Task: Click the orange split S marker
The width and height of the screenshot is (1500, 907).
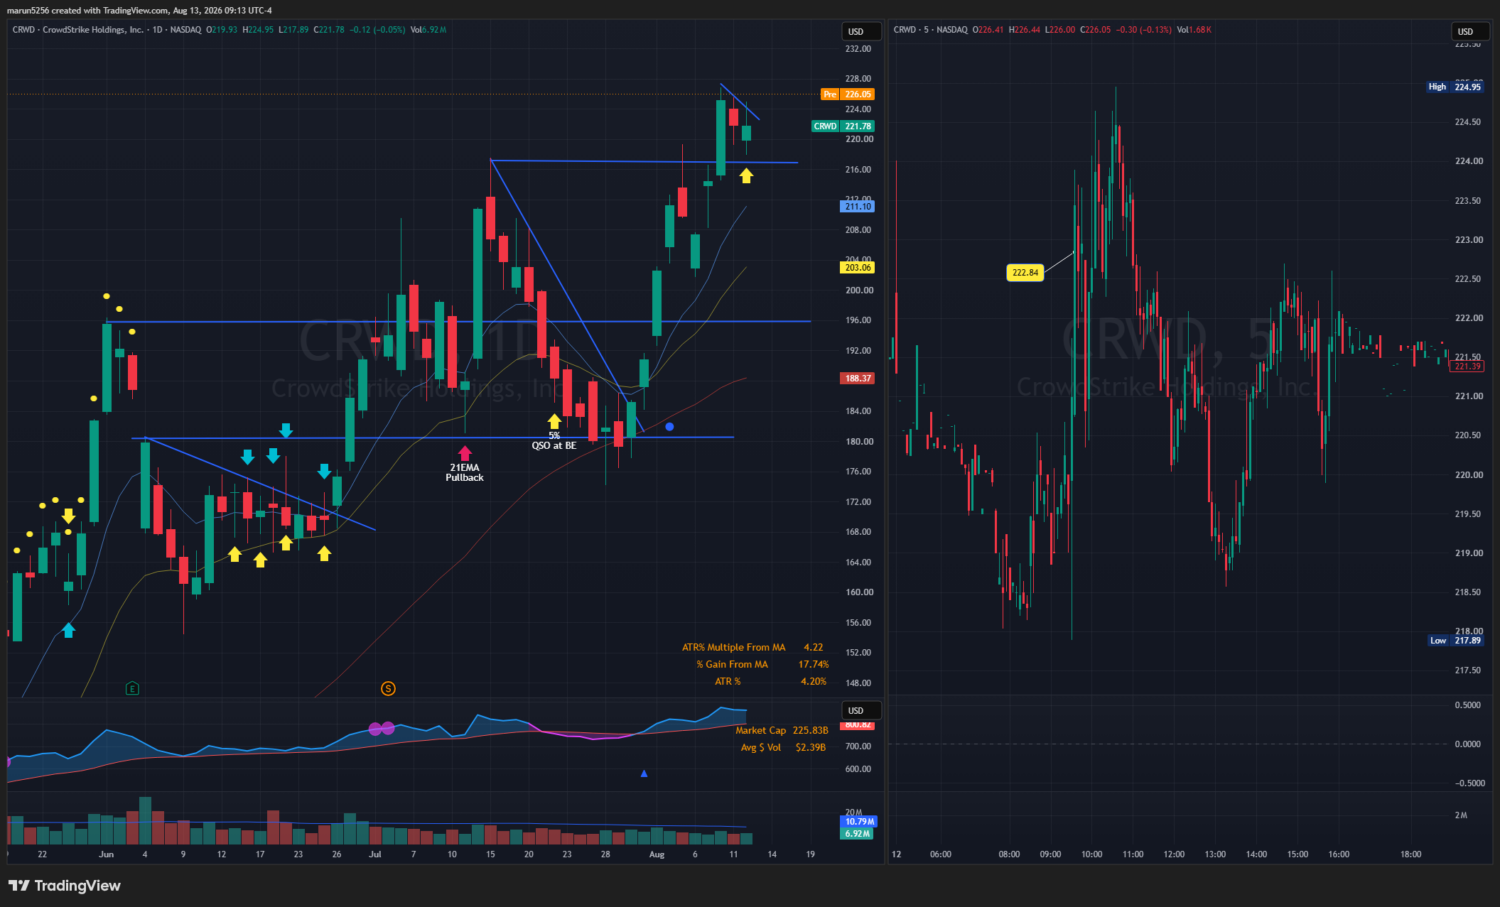Action: point(388,688)
